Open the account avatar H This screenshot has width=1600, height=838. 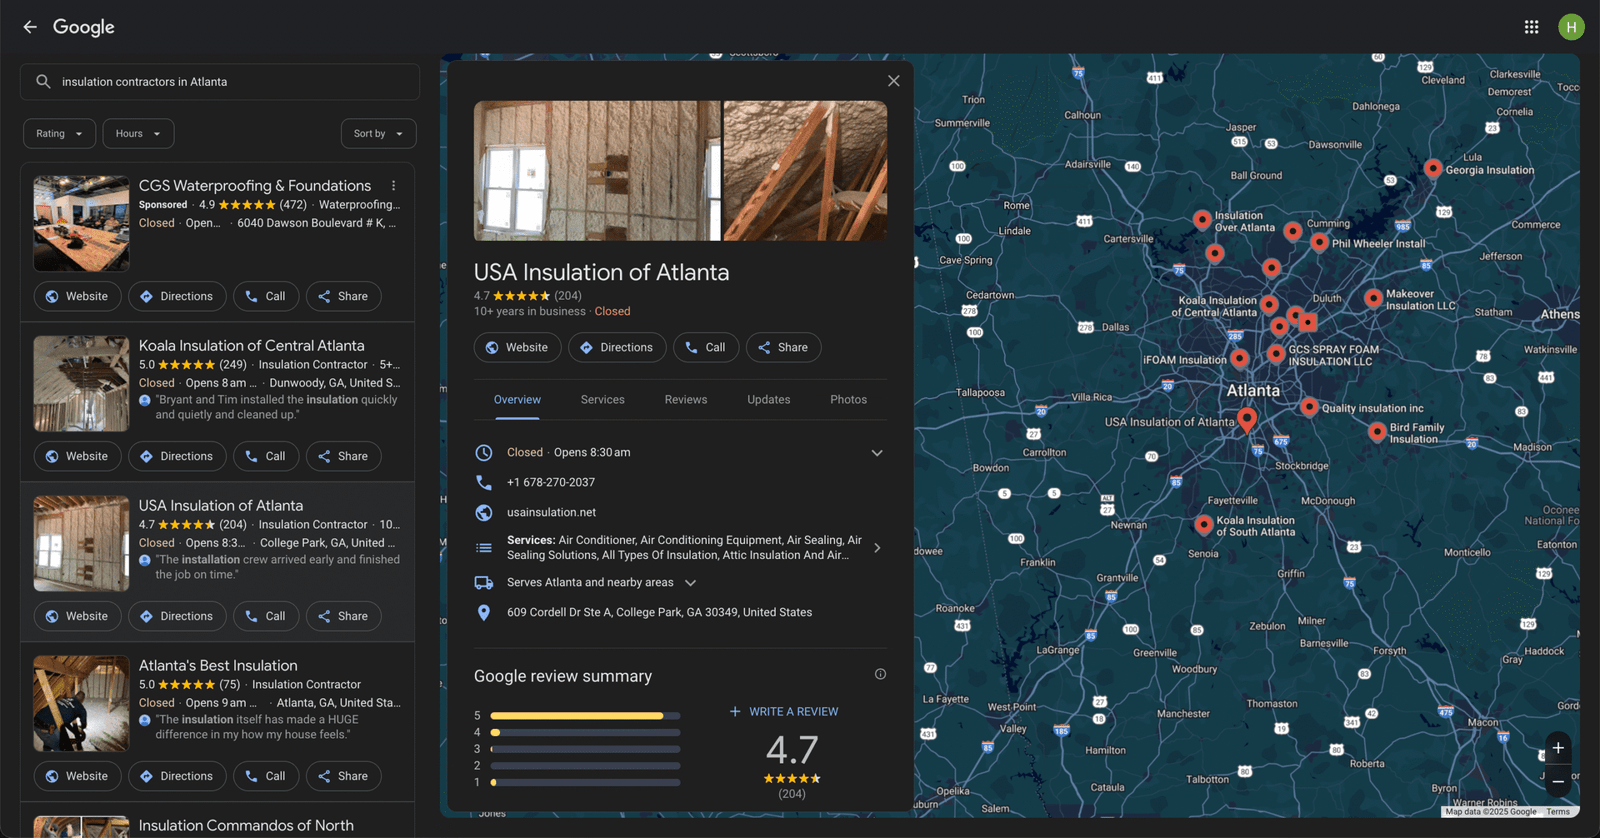coord(1571,27)
